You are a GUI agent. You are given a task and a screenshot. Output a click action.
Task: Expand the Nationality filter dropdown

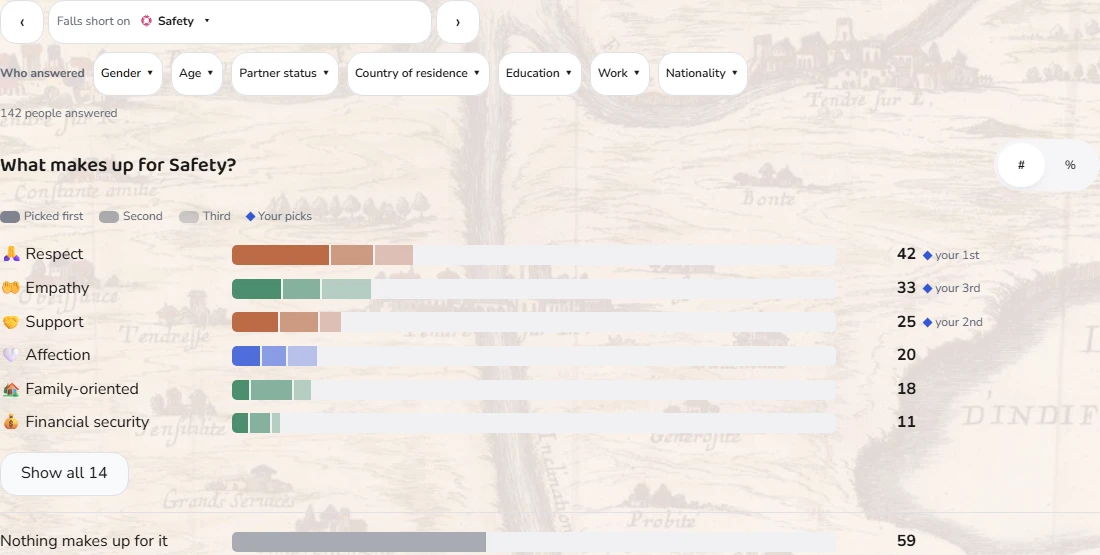[x=702, y=74]
